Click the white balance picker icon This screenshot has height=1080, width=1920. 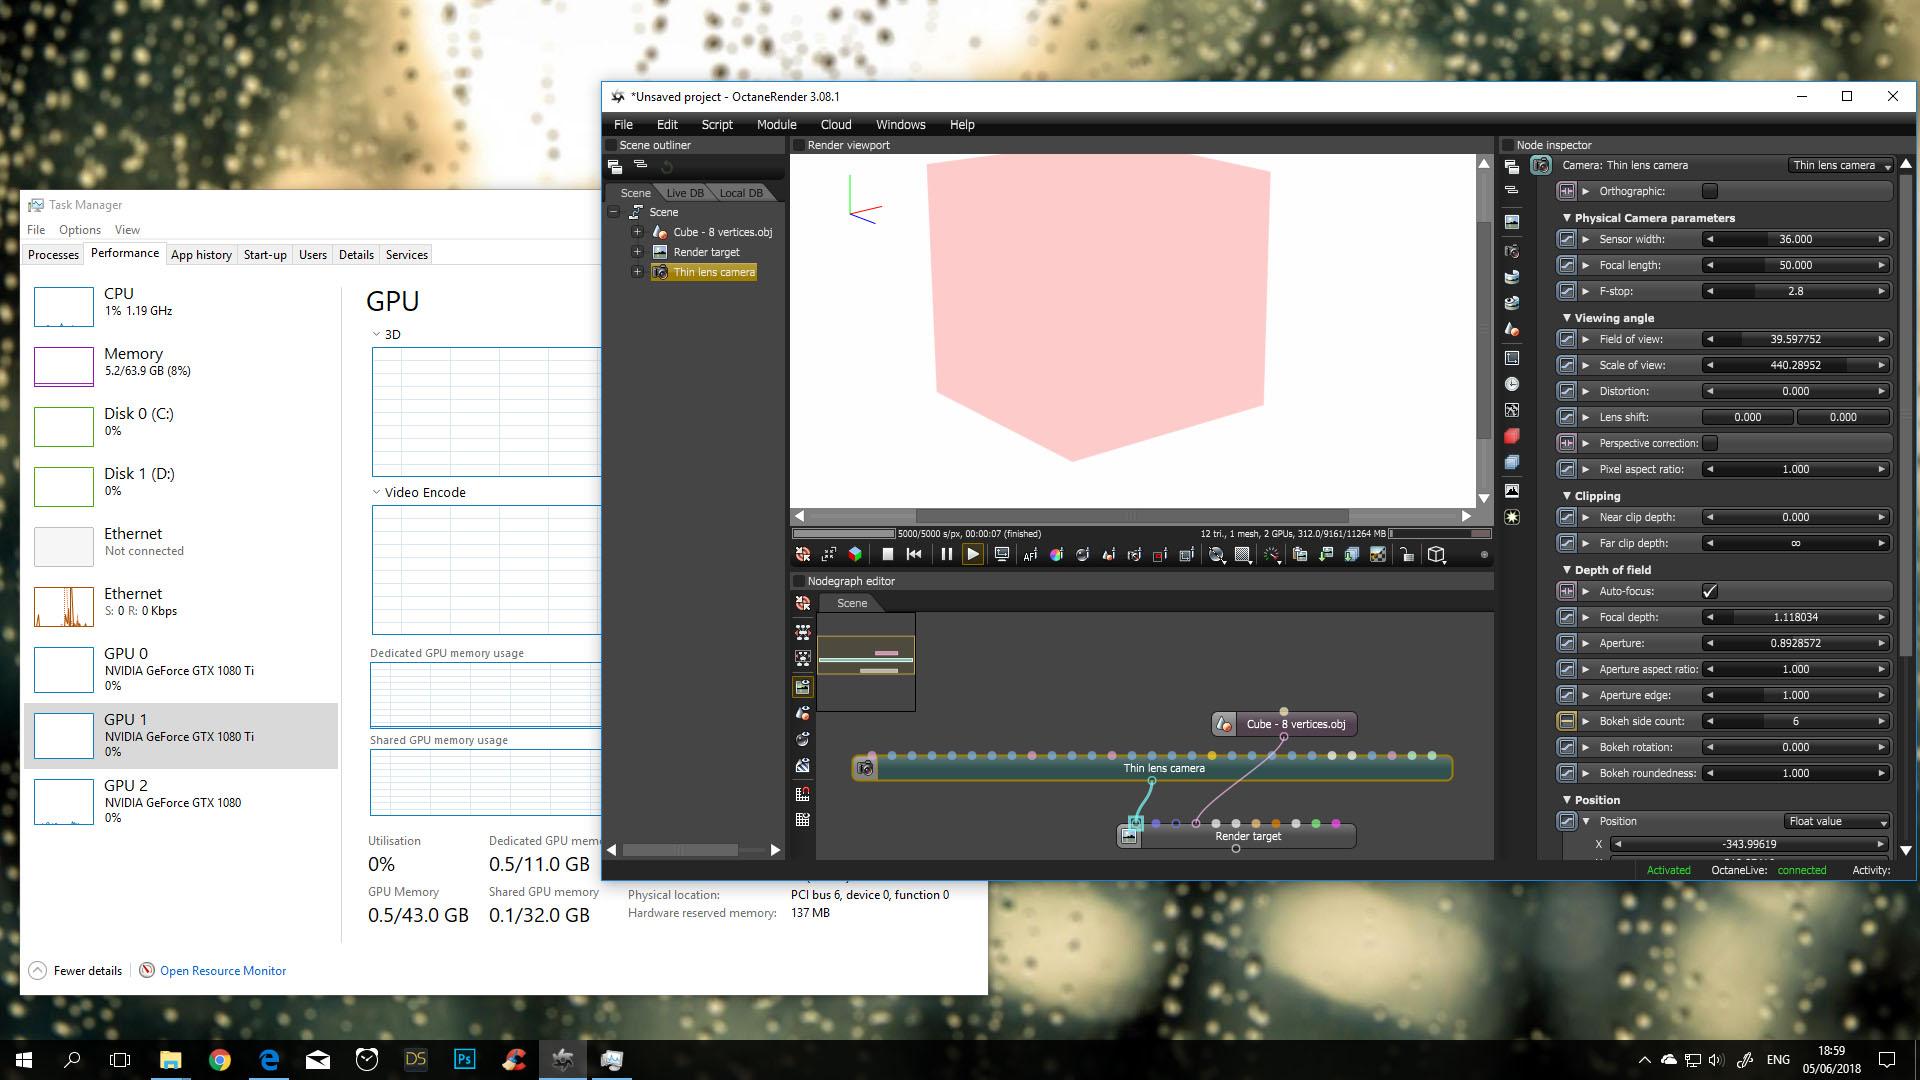tap(1056, 555)
